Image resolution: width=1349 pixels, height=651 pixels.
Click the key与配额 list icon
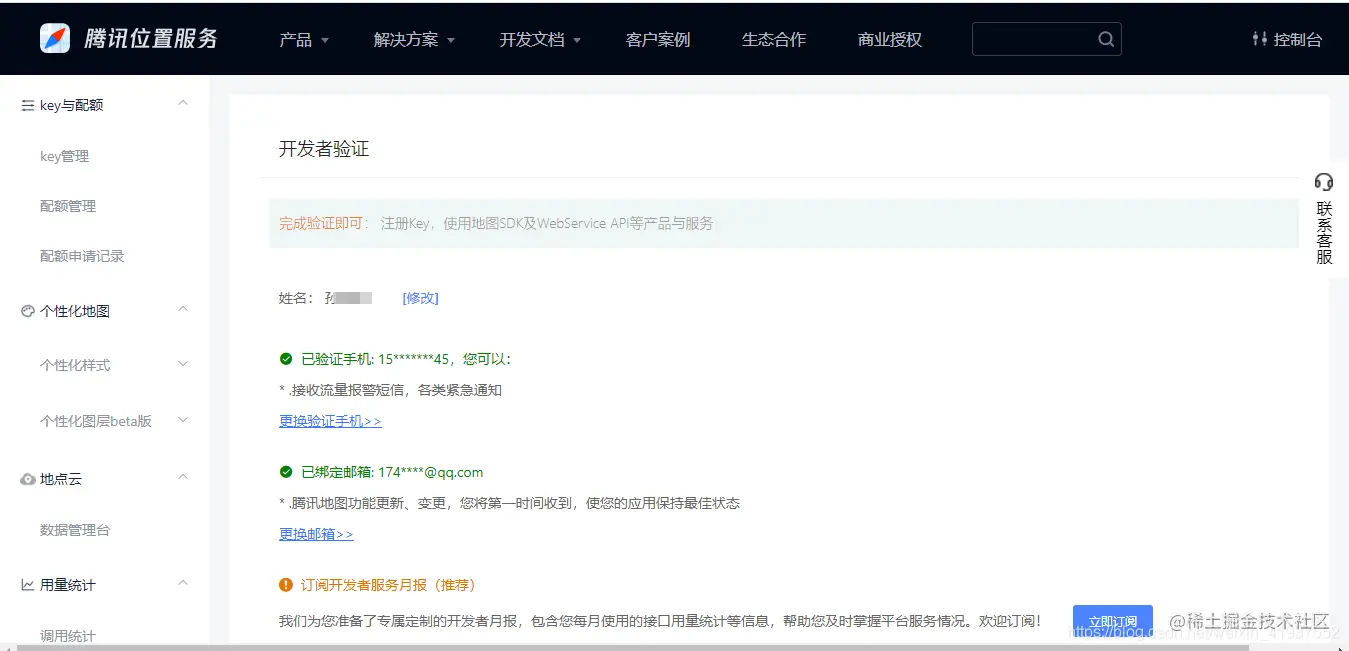click(x=28, y=105)
